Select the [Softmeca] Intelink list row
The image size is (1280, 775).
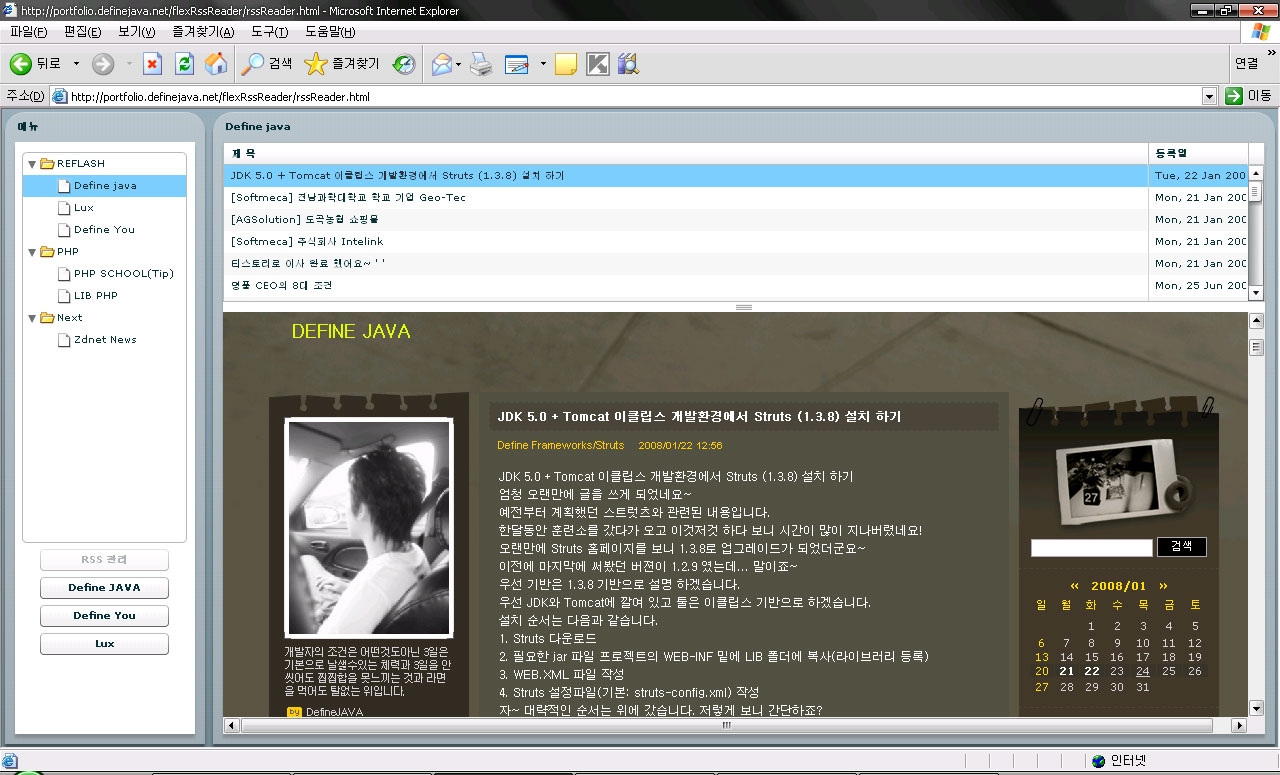coord(686,242)
